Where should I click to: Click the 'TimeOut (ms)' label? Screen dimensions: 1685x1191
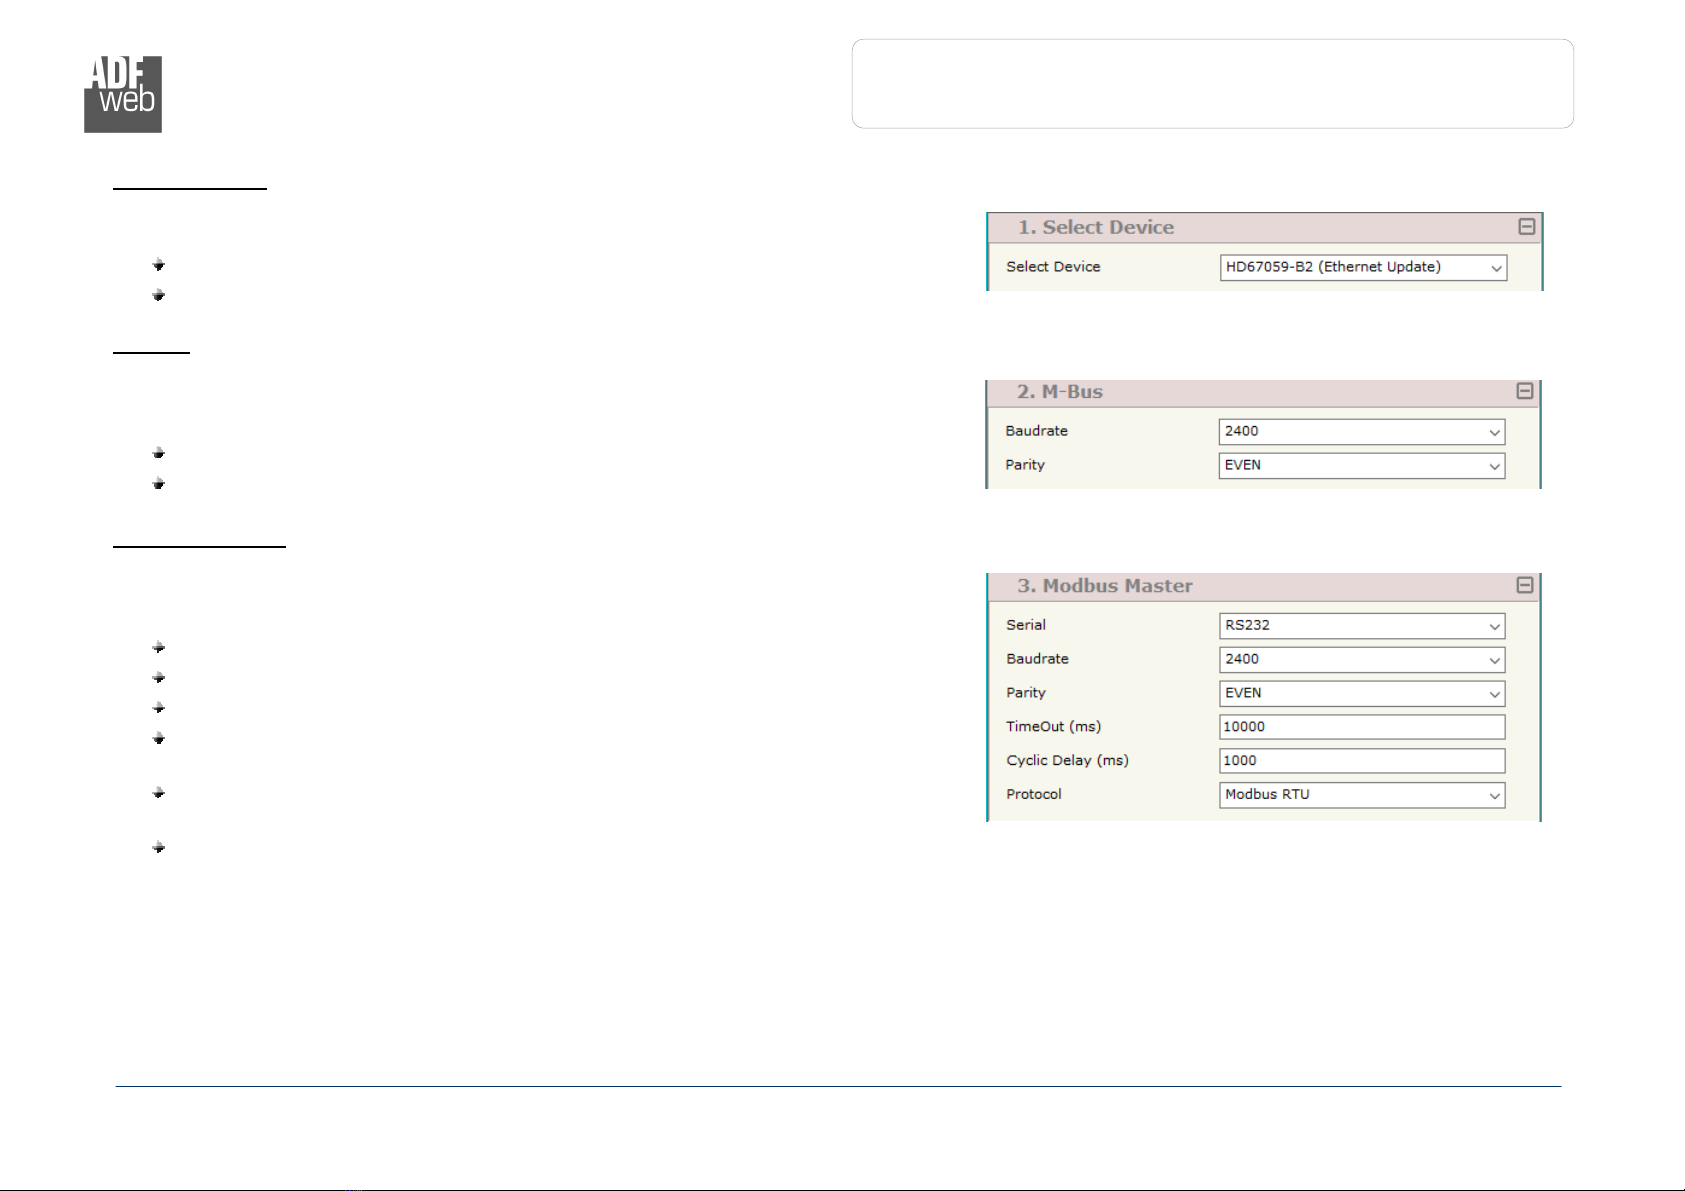(1053, 726)
